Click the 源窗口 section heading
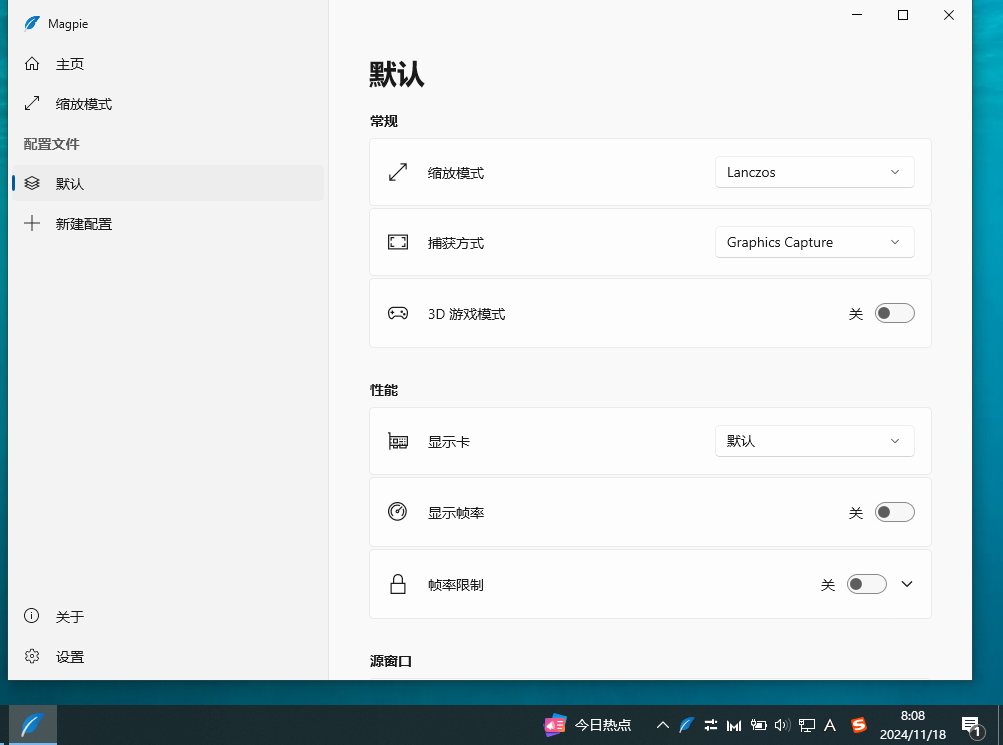This screenshot has height=745, width=1003. tap(391, 661)
